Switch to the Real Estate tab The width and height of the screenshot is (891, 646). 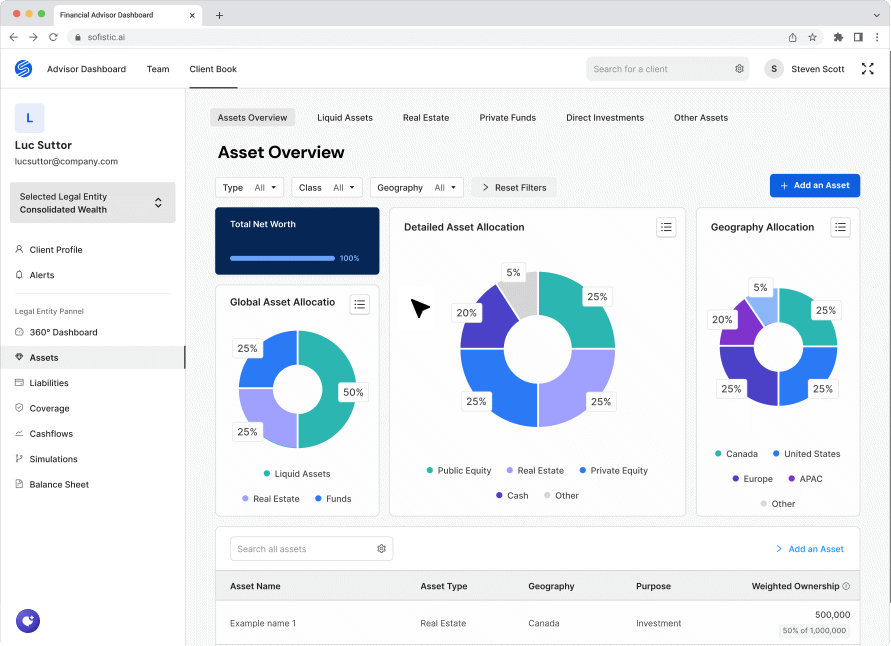425,118
